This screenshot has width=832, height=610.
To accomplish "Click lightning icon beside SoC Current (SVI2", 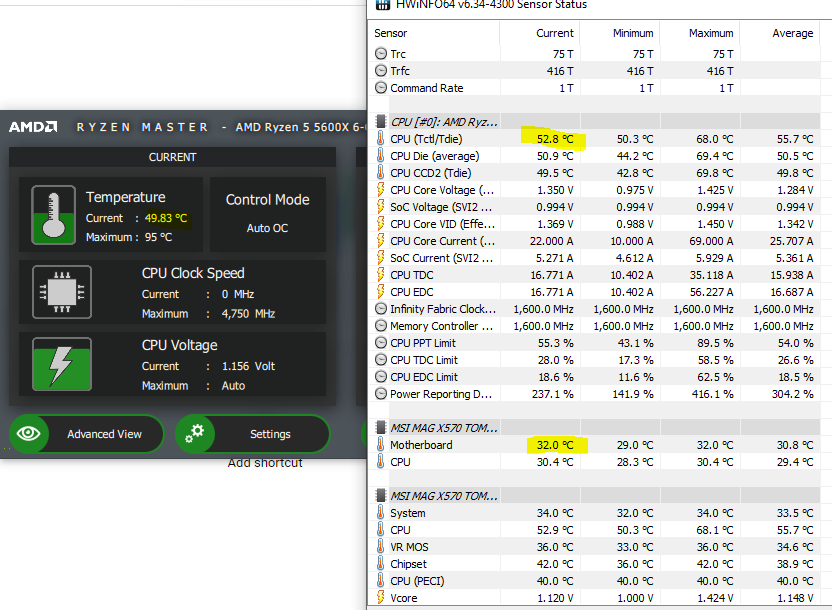I will 380,257.
